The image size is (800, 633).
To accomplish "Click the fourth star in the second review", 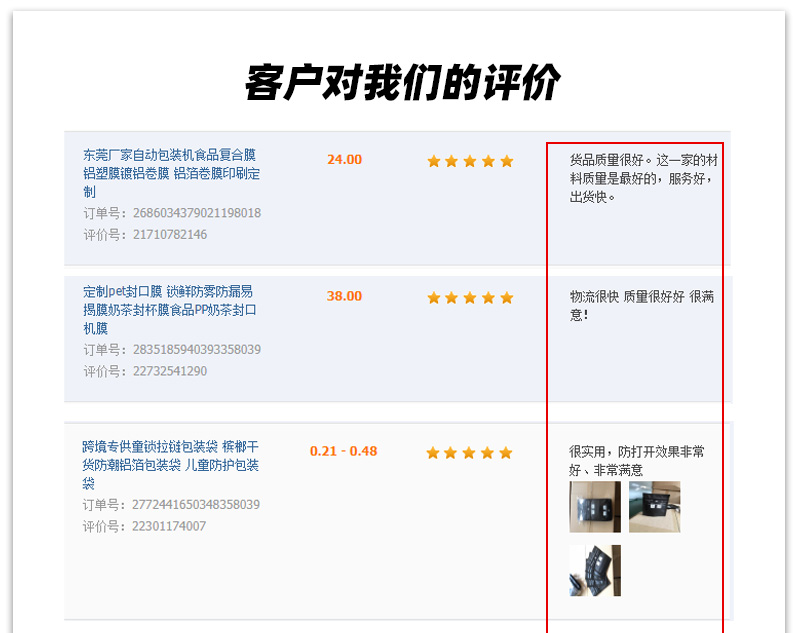I will [488, 298].
